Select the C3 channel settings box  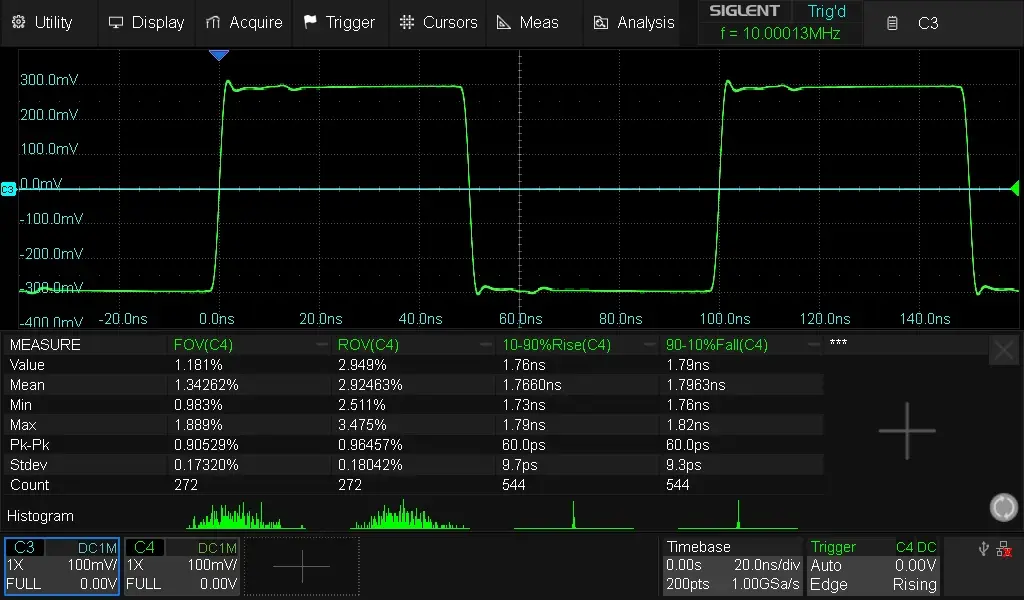coord(62,566)
